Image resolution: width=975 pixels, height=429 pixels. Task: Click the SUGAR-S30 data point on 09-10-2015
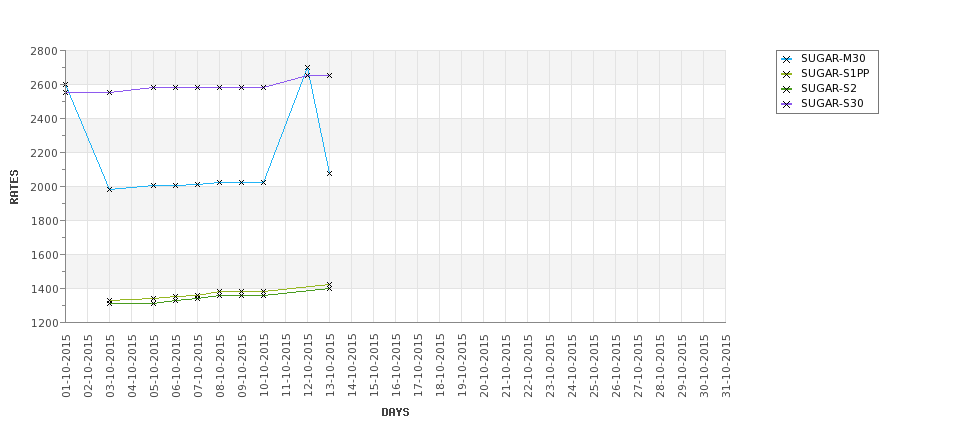point(241,87)
